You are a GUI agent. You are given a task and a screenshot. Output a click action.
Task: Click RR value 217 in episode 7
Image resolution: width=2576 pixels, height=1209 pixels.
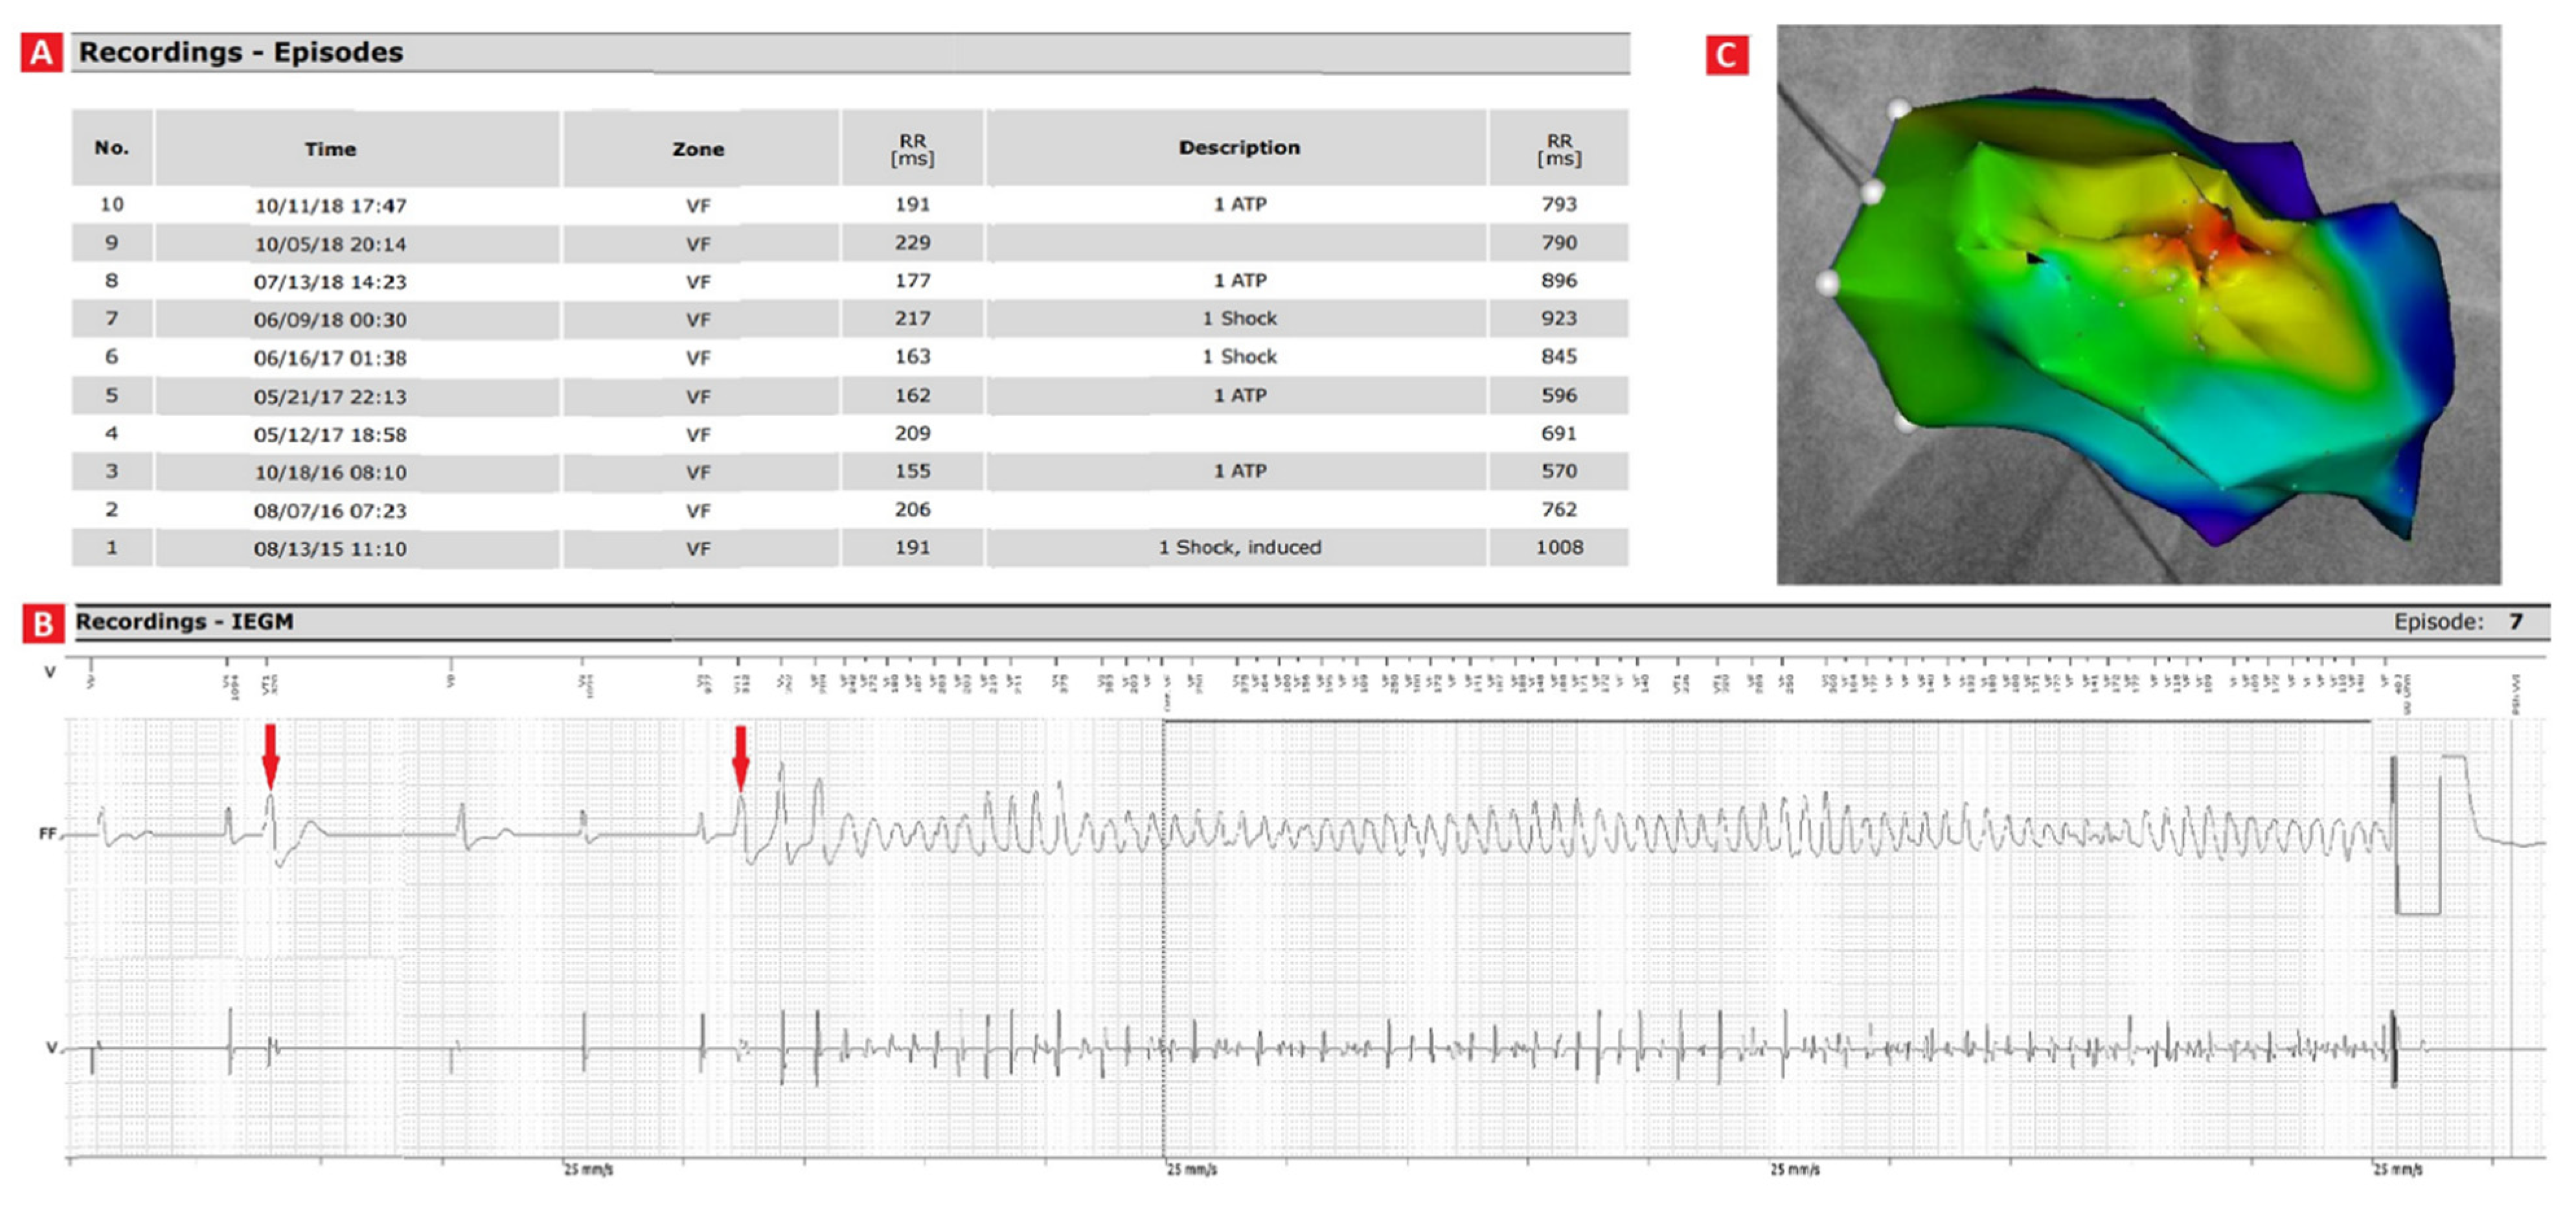coord(912,318)
